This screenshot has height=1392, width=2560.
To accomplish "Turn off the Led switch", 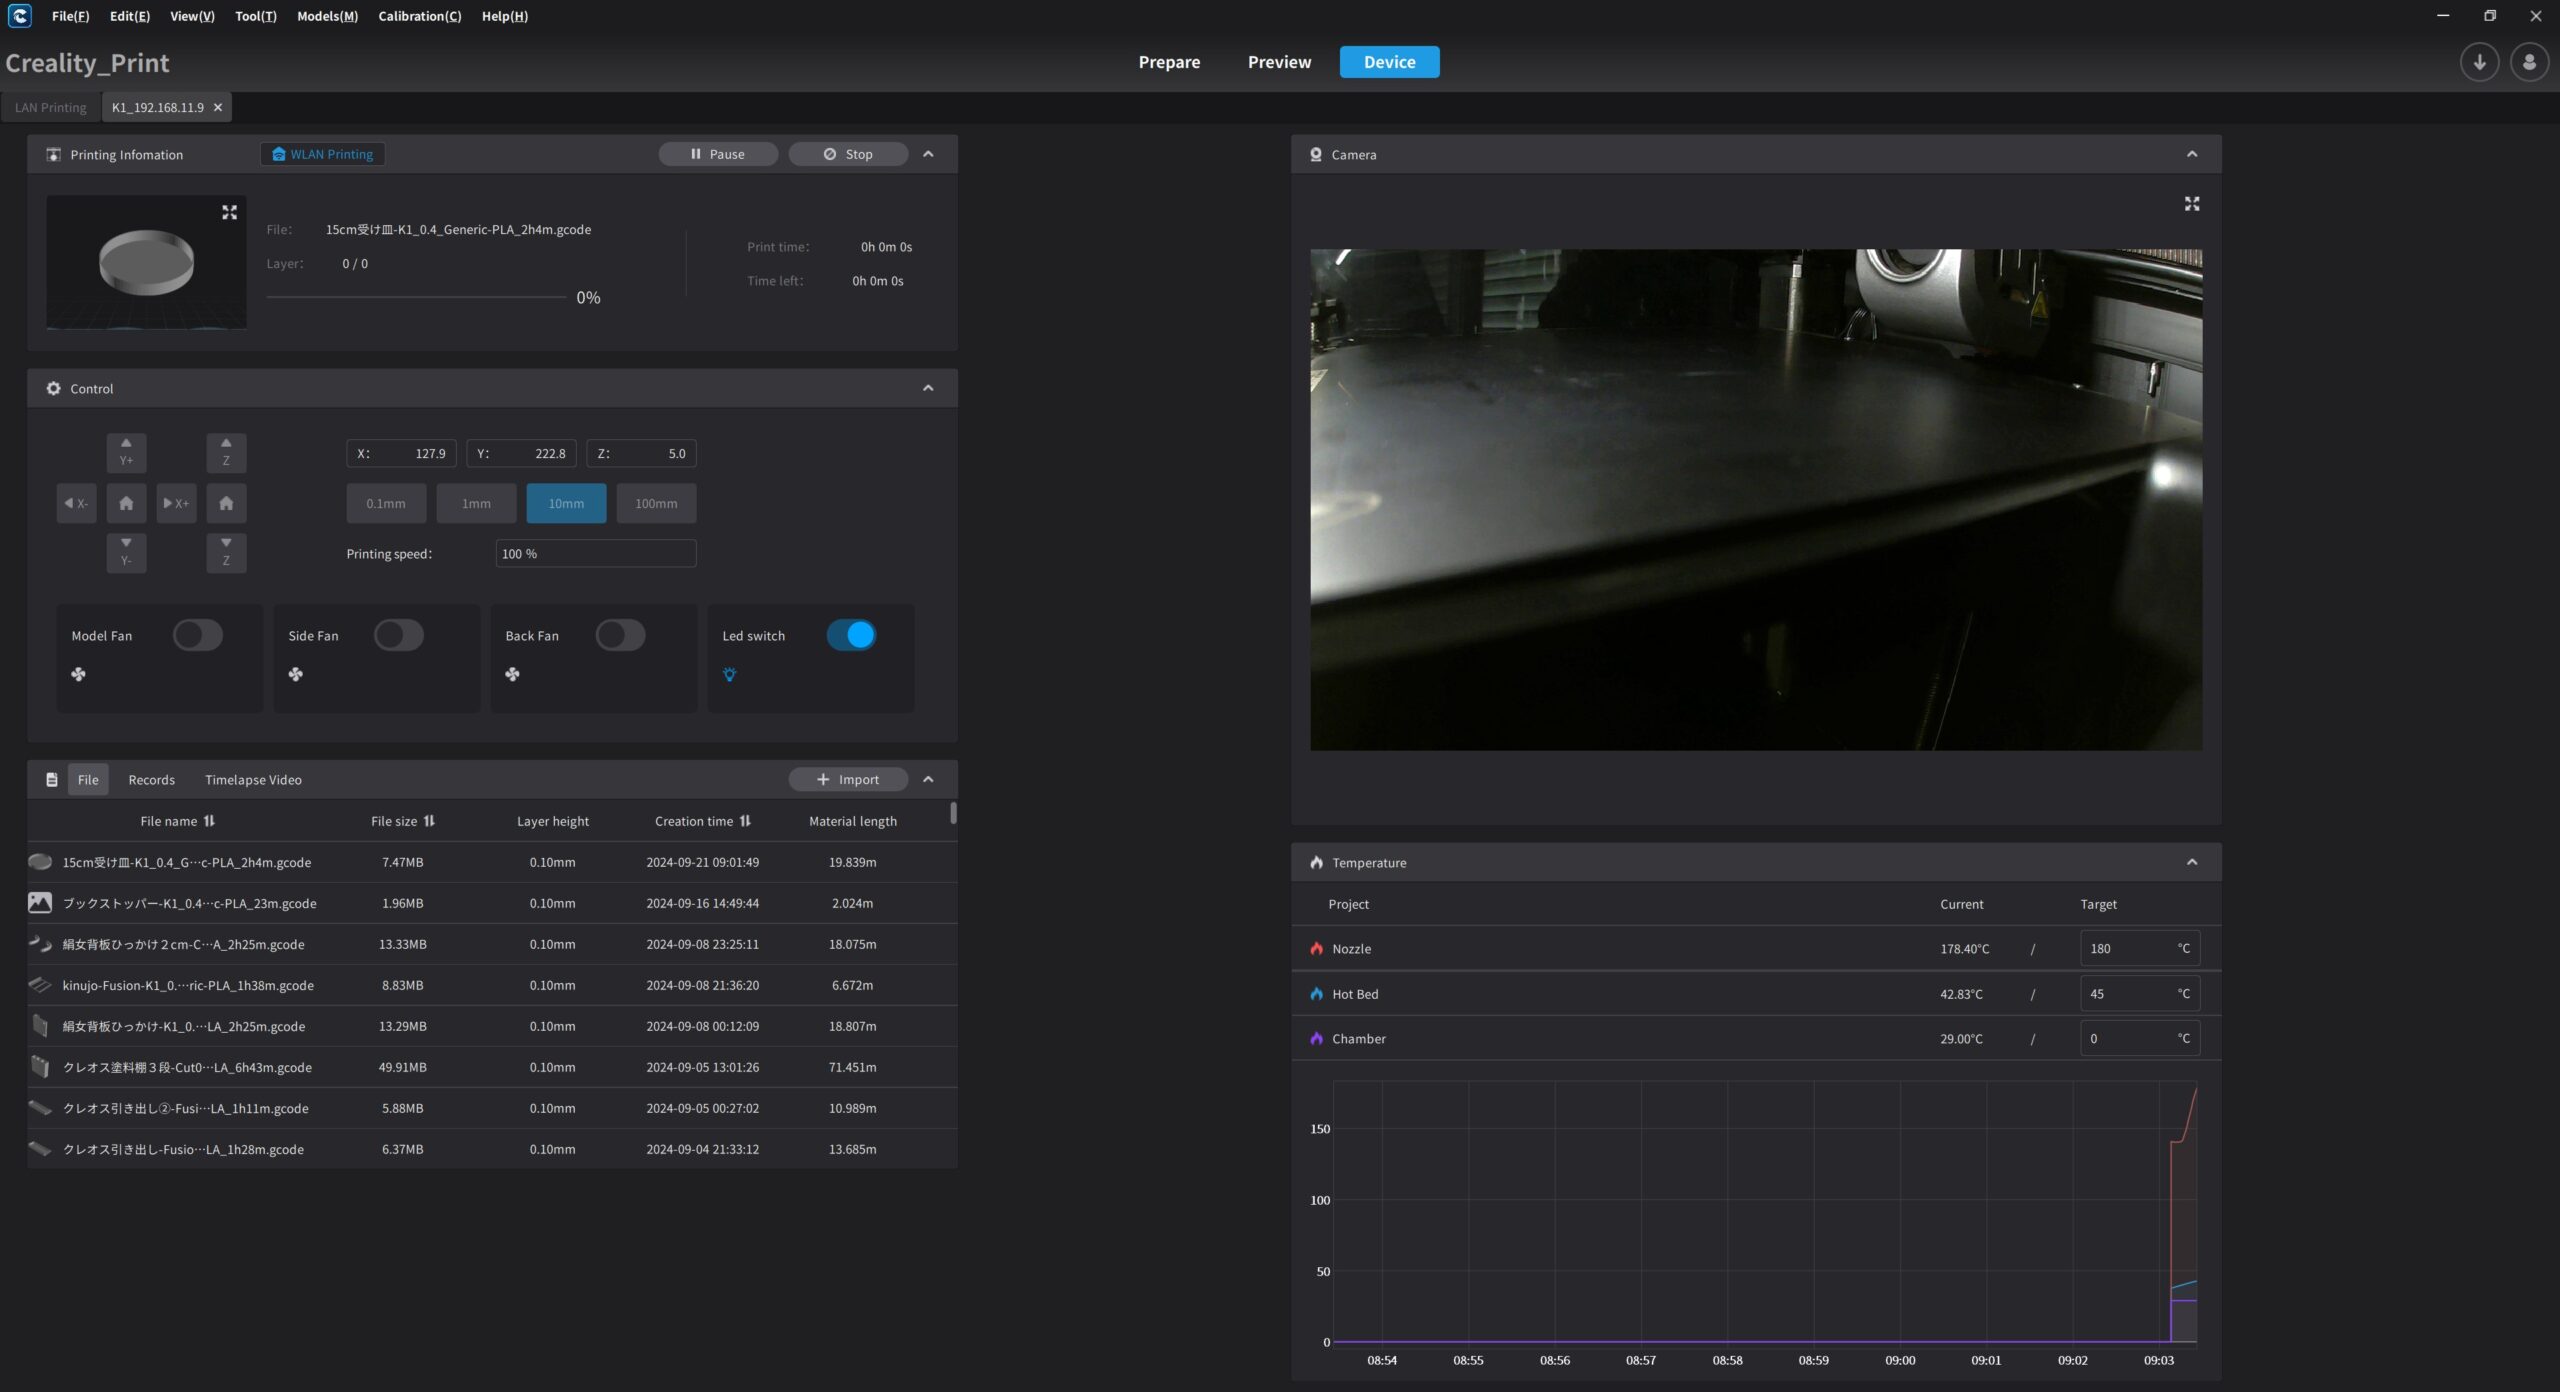I will [x=851, y=635].
